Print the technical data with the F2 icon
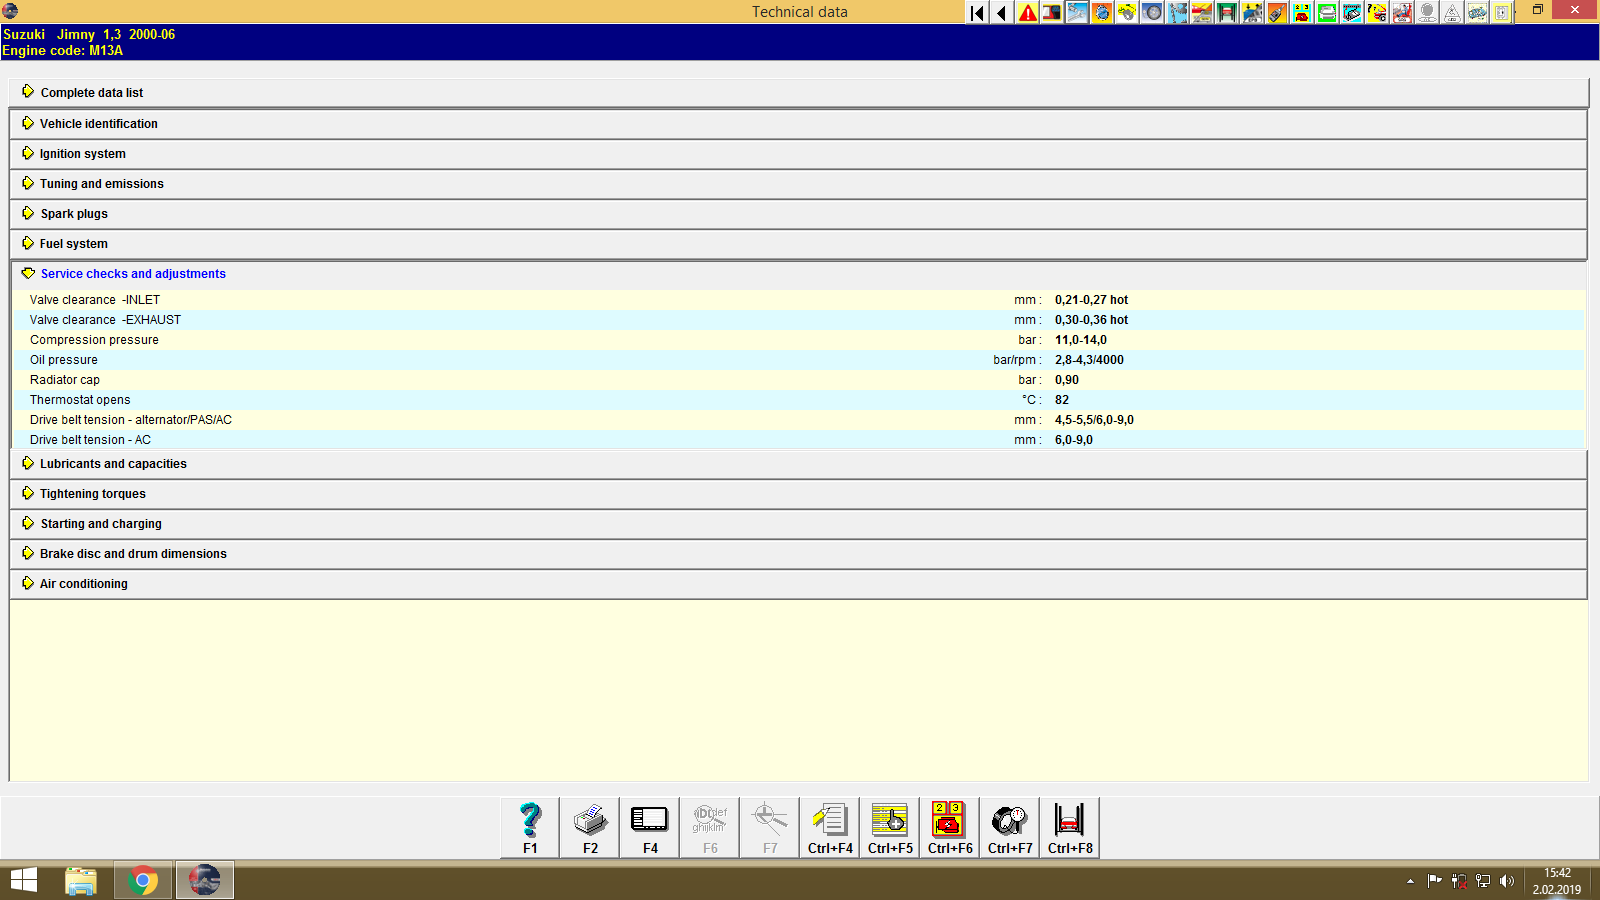The width and height of the screenshot is (1600, 900). 589,826
